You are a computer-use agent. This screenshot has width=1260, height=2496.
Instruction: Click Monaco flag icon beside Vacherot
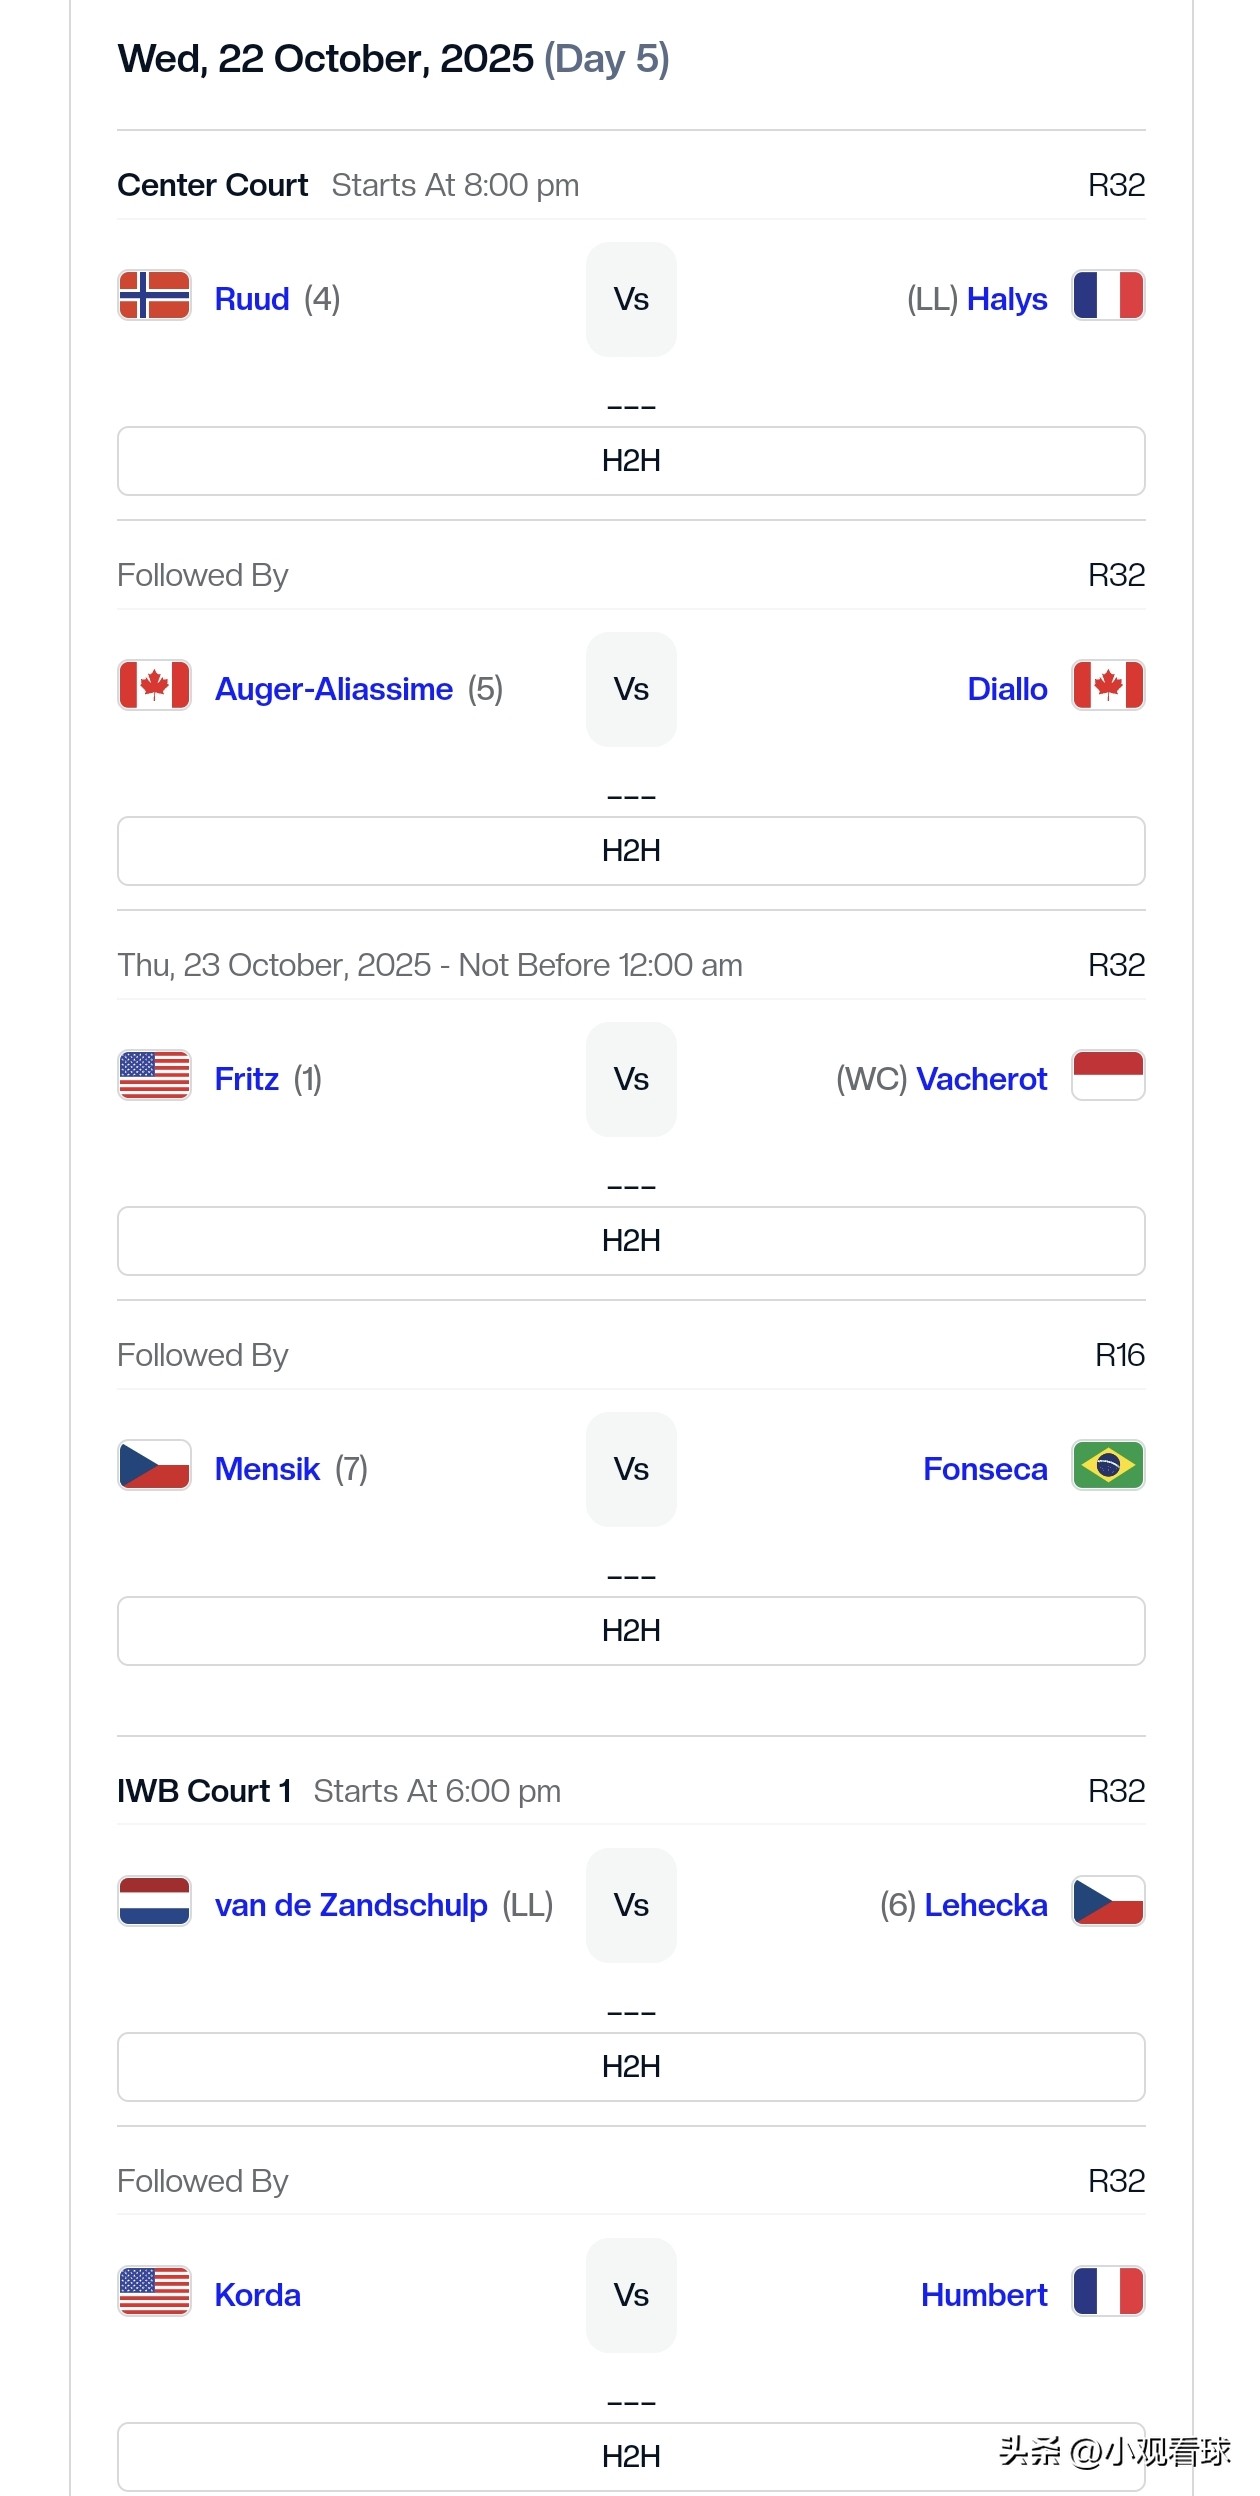1108,1076
